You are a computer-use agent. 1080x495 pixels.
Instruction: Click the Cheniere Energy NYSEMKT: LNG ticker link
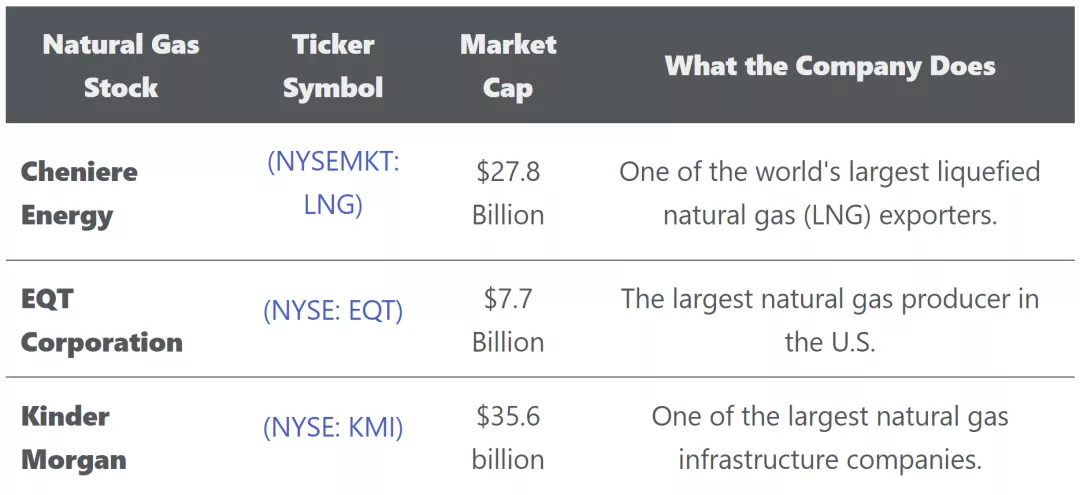(x=333, y=184)
